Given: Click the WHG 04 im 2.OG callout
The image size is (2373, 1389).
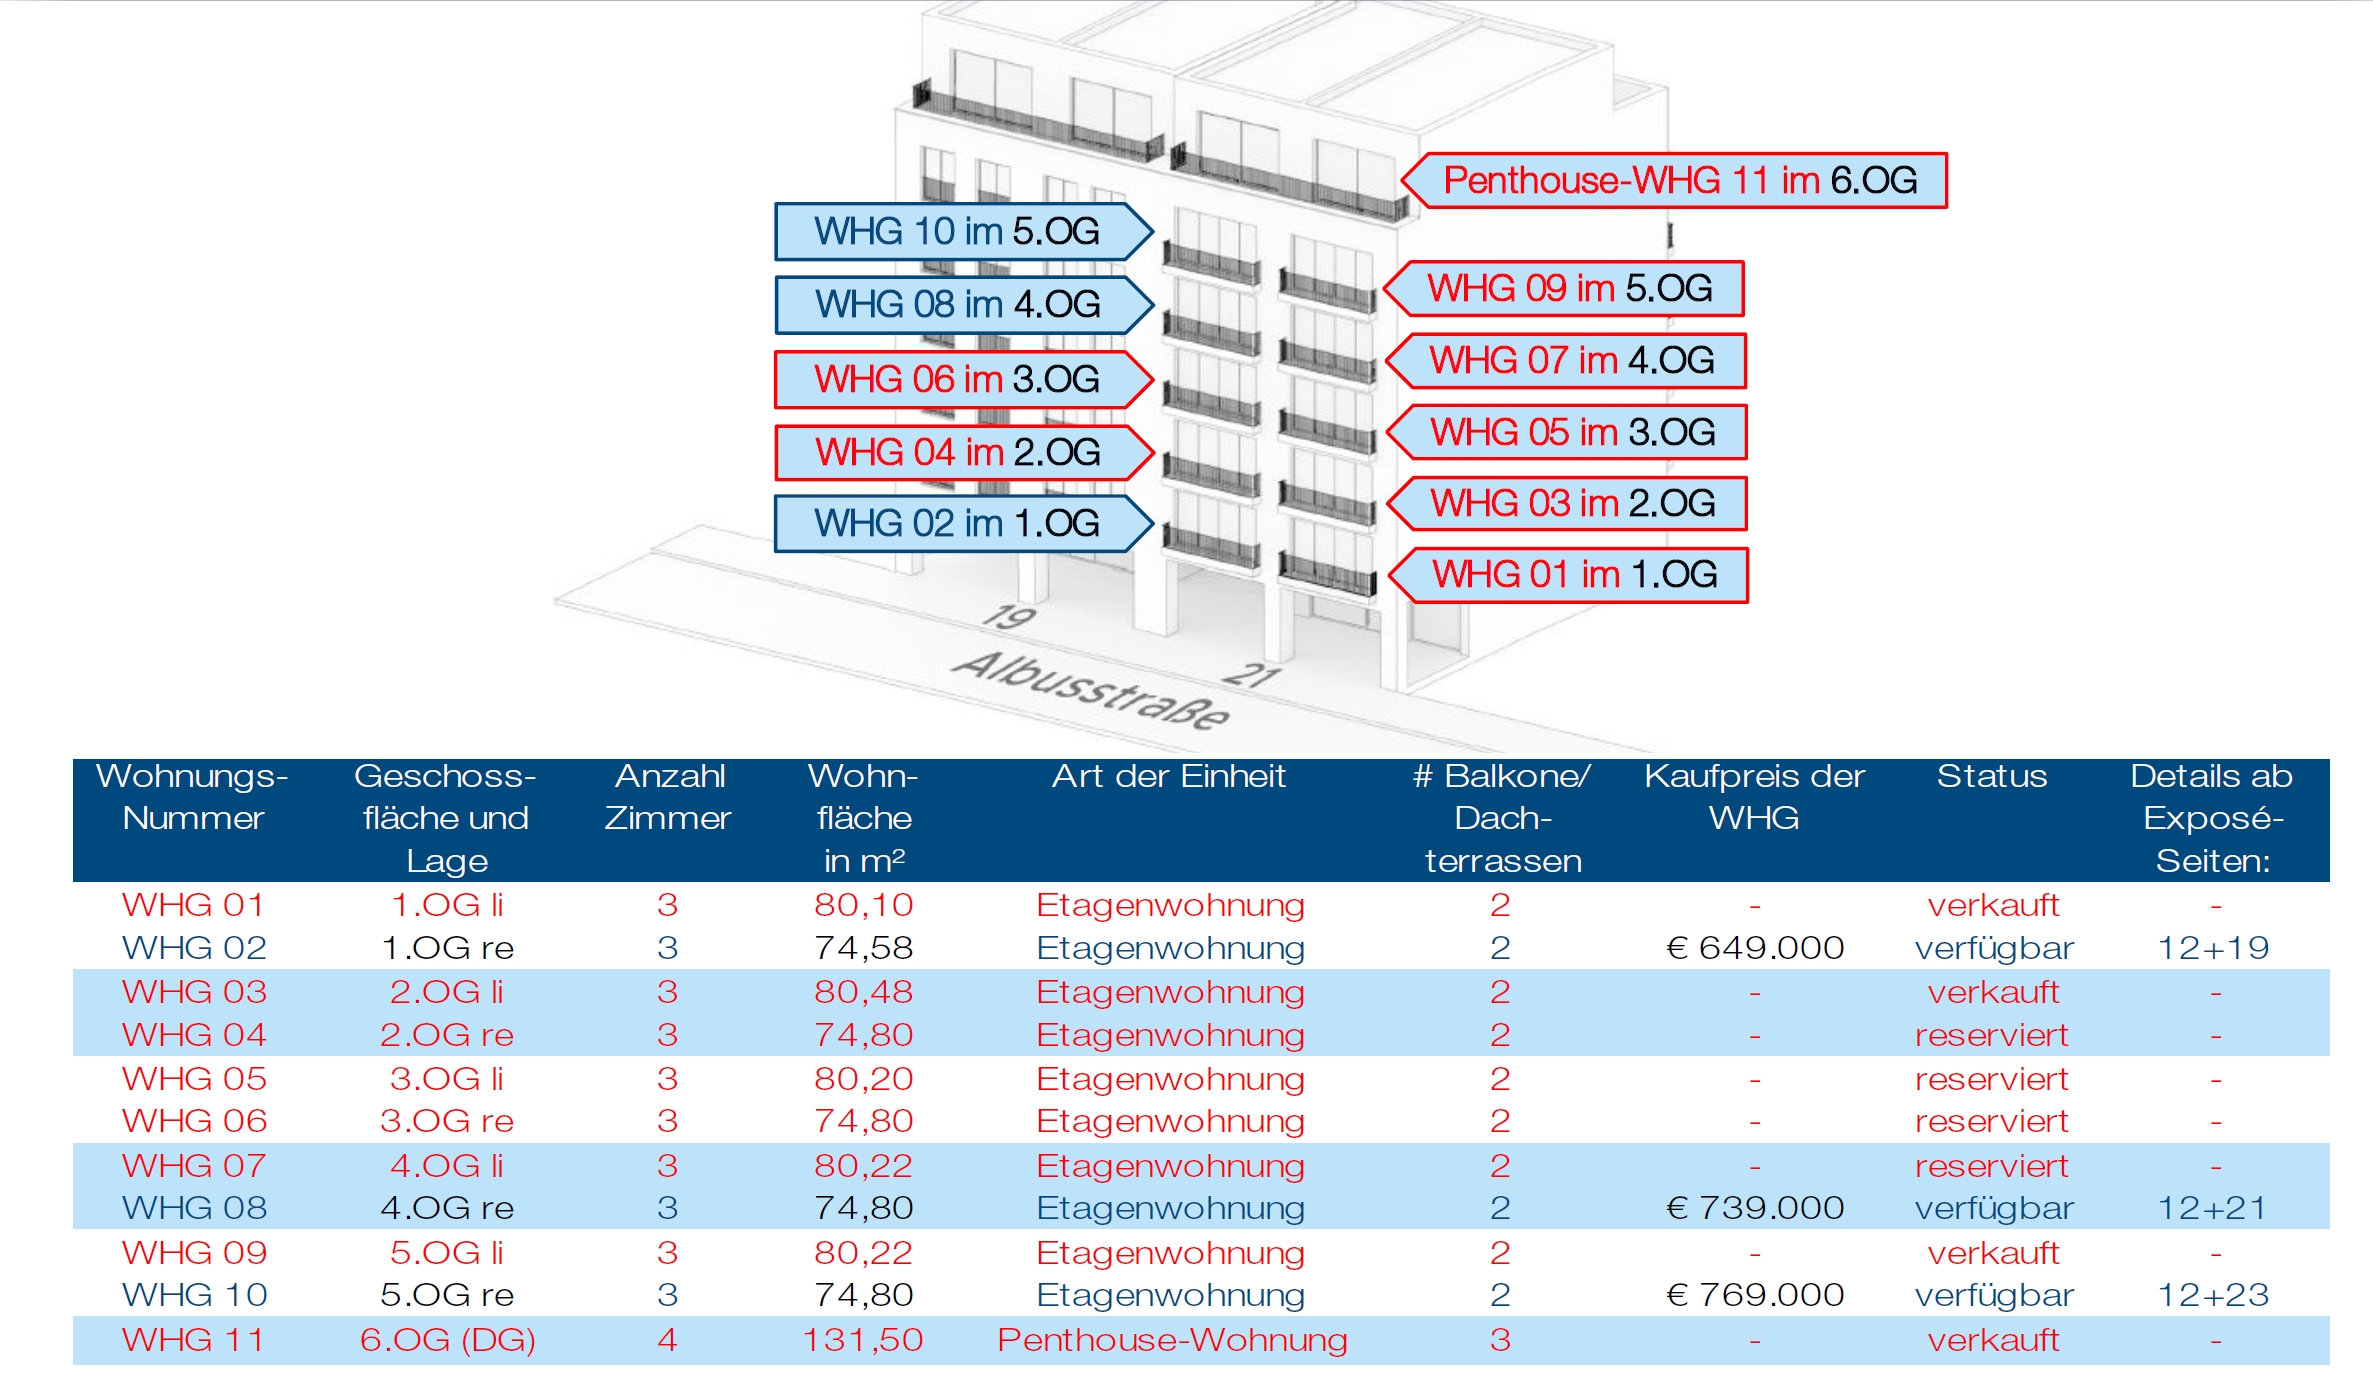Looking at the screenshot, I should click(957, 453).
